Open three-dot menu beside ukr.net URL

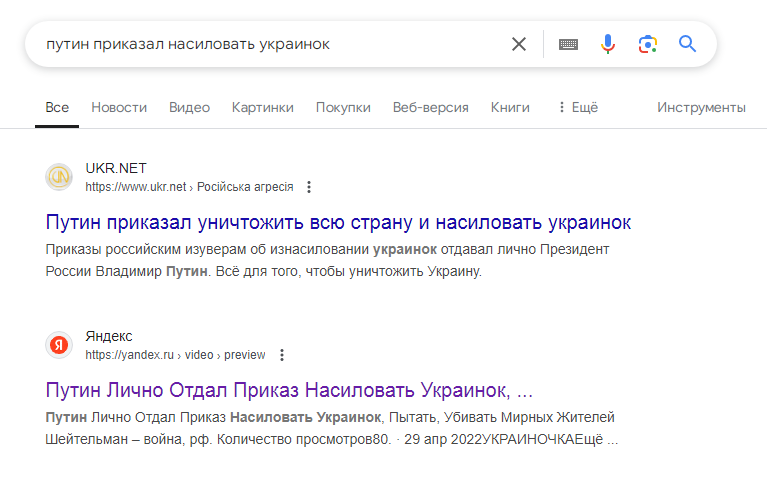click(309, 187)
